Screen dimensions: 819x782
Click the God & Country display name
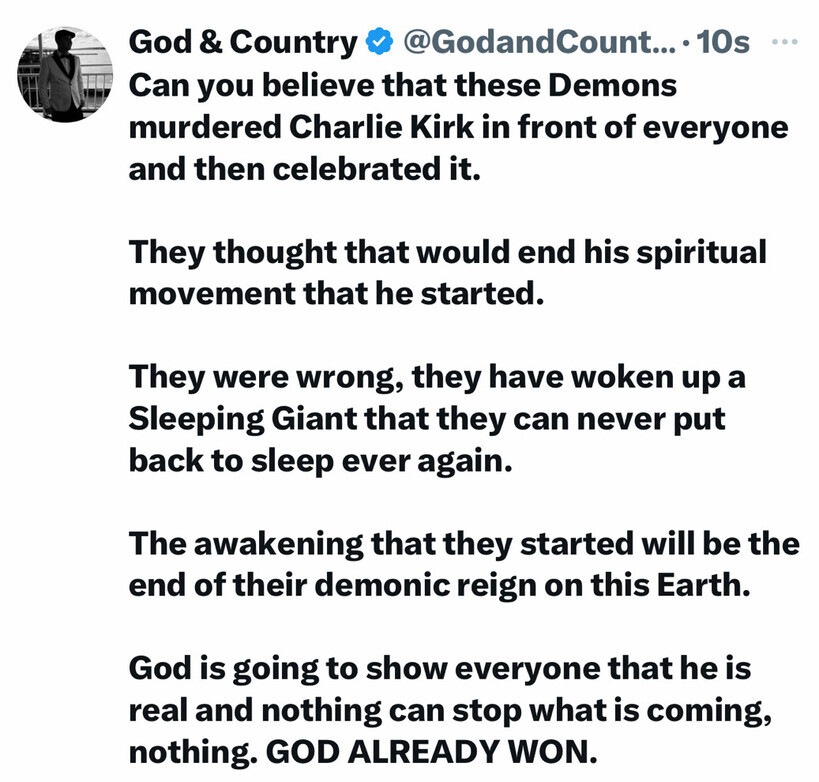pos(243,43)
